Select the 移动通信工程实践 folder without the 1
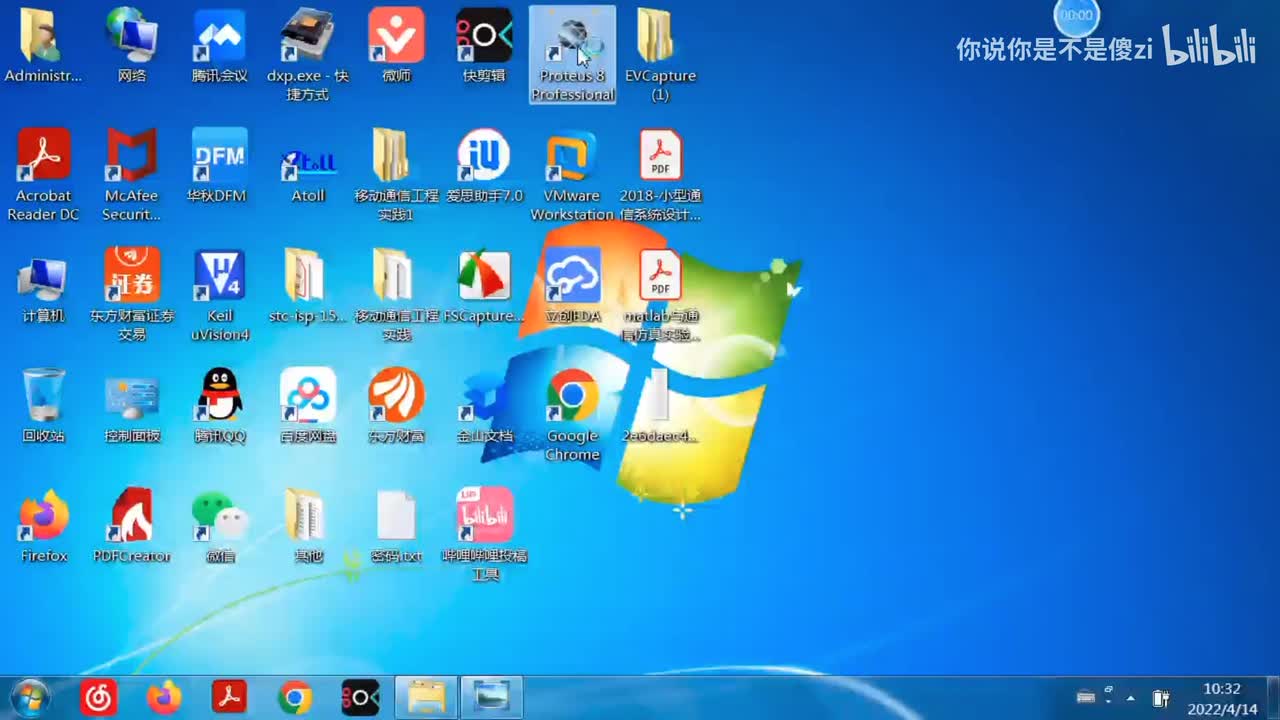This screenshot has height=720, width=1280. [396, 294]
